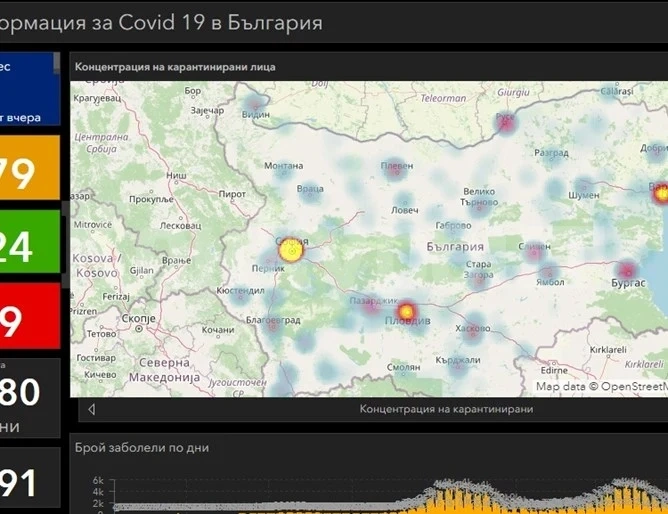Viewport: 668px width, 514px height.
Task: Click the 'Концентрация на карантинирани' tab label below map
Action: coord(446,409)
